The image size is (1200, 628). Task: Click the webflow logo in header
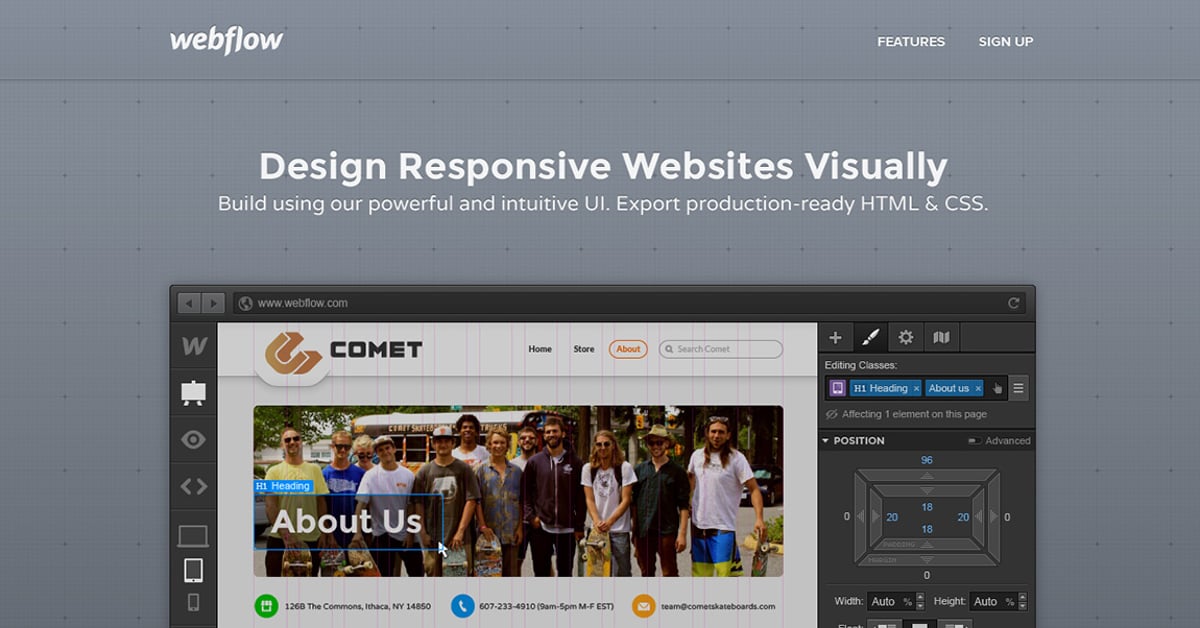click(x=226, y=40)
